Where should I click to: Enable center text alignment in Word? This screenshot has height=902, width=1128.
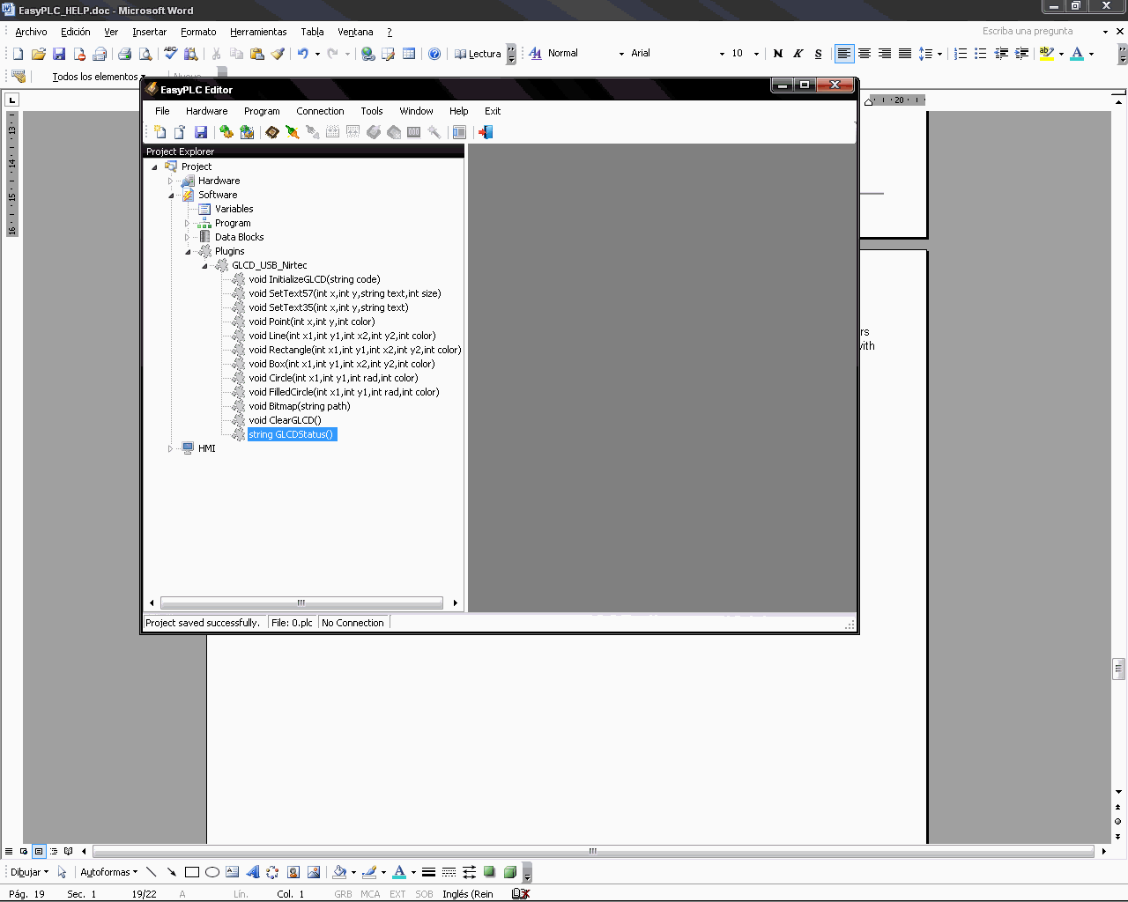tap(865, 54)
